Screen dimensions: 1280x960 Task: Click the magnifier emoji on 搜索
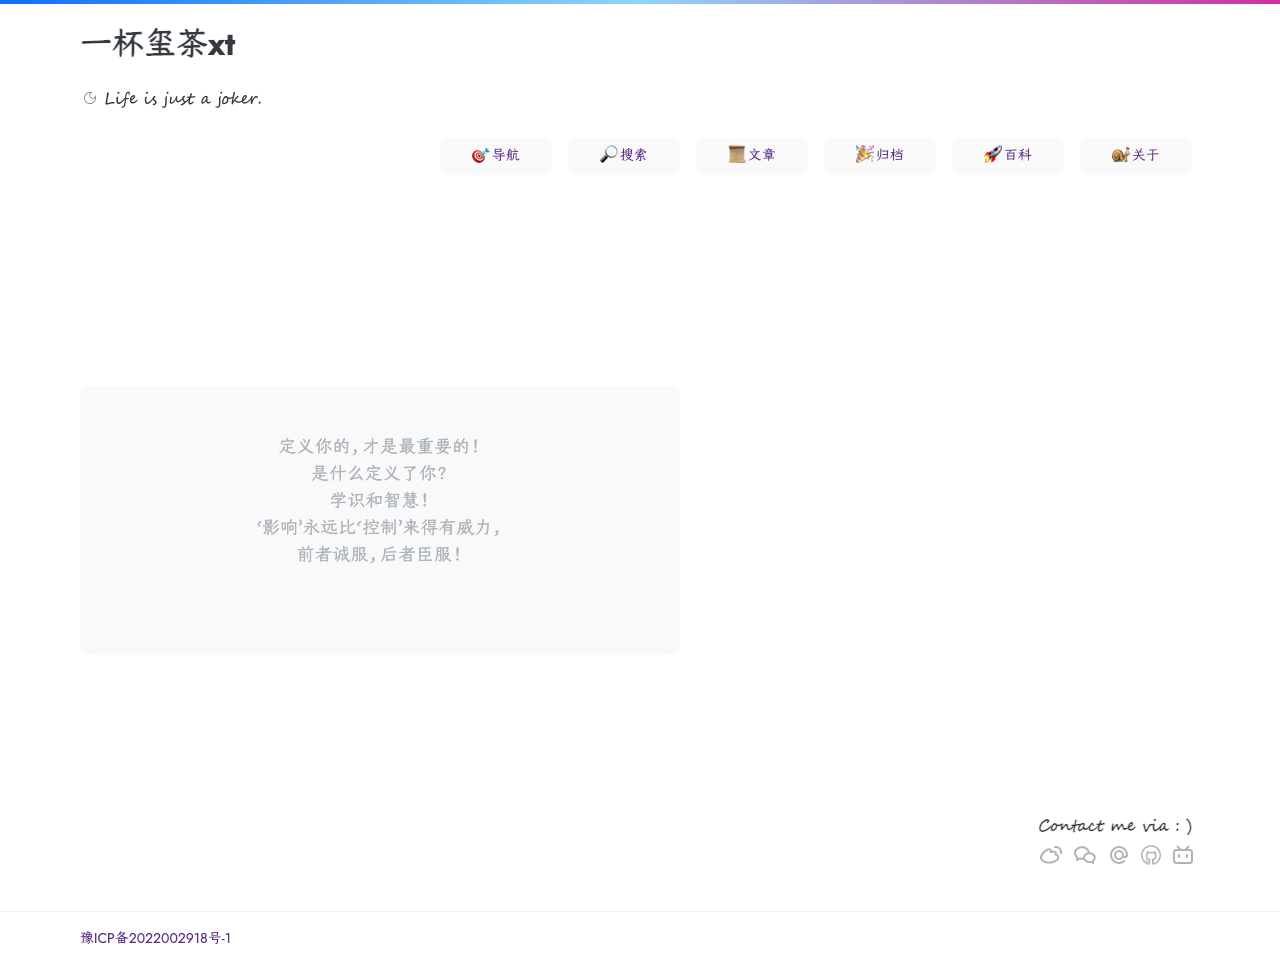pyautogui.click(x=609, y=154)
